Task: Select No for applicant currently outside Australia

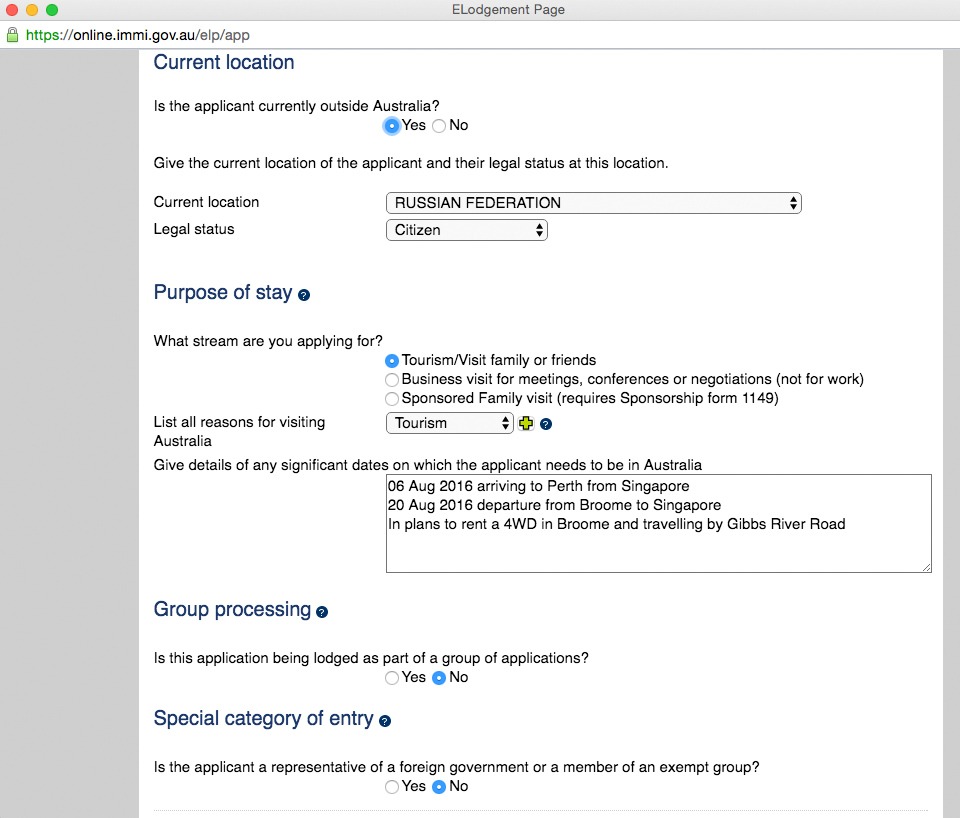Action: 439,126
